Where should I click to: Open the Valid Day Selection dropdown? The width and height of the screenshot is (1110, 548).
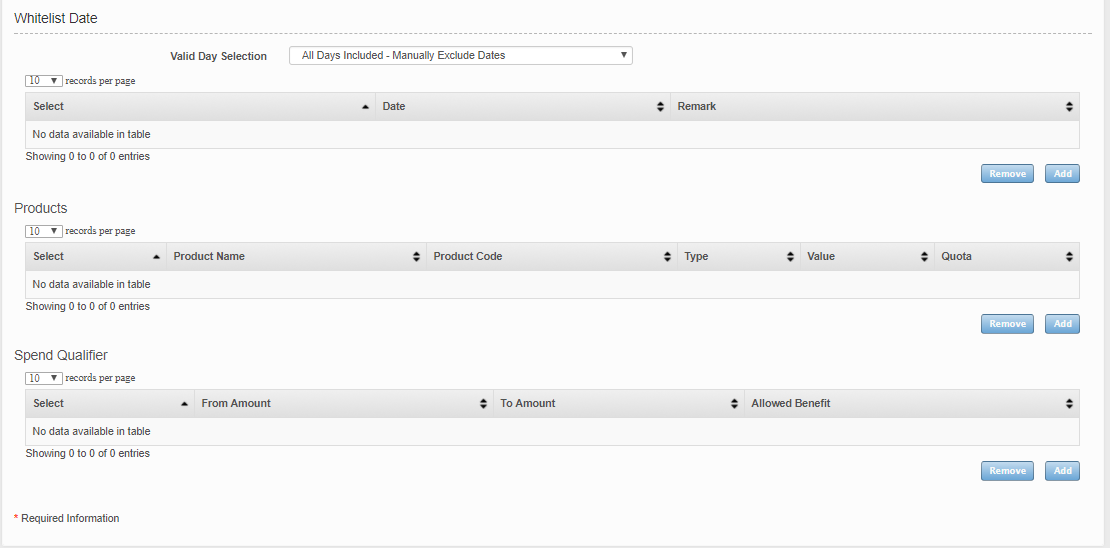coord(461,56)
